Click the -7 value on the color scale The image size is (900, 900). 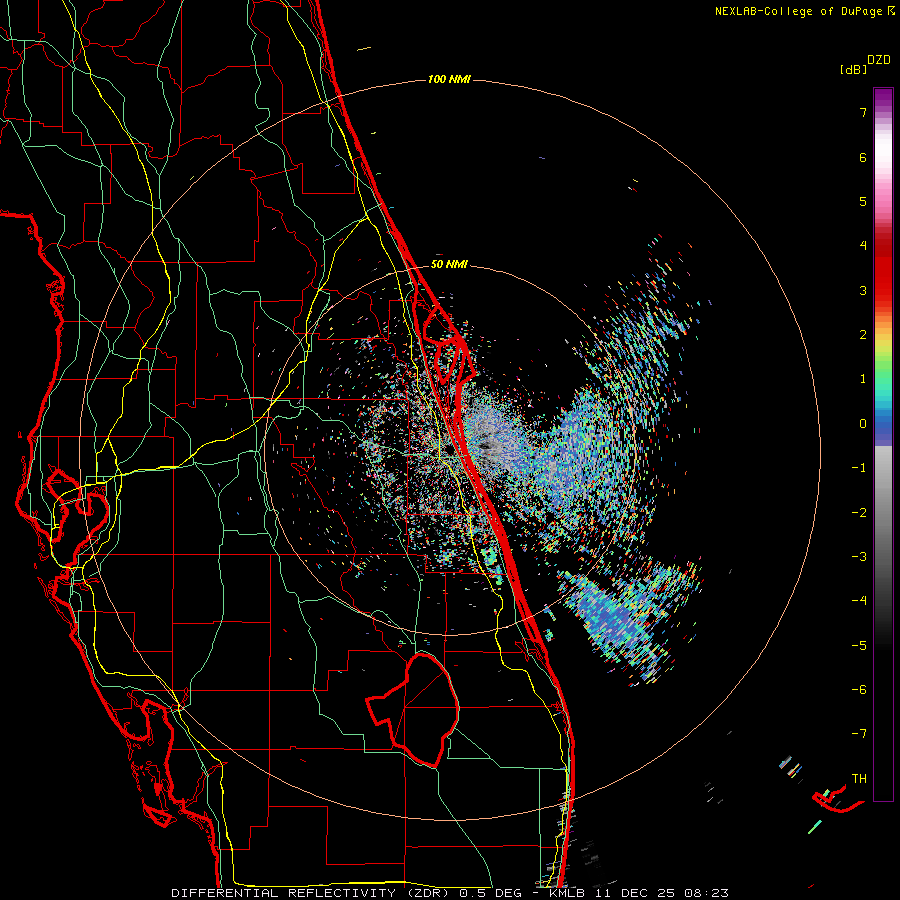coord(859,734)
